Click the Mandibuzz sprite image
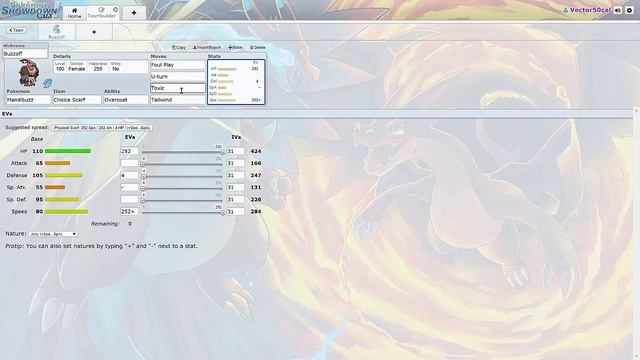Screen dimensions: 640x360 pyautogui.click(x=29, y=73)
